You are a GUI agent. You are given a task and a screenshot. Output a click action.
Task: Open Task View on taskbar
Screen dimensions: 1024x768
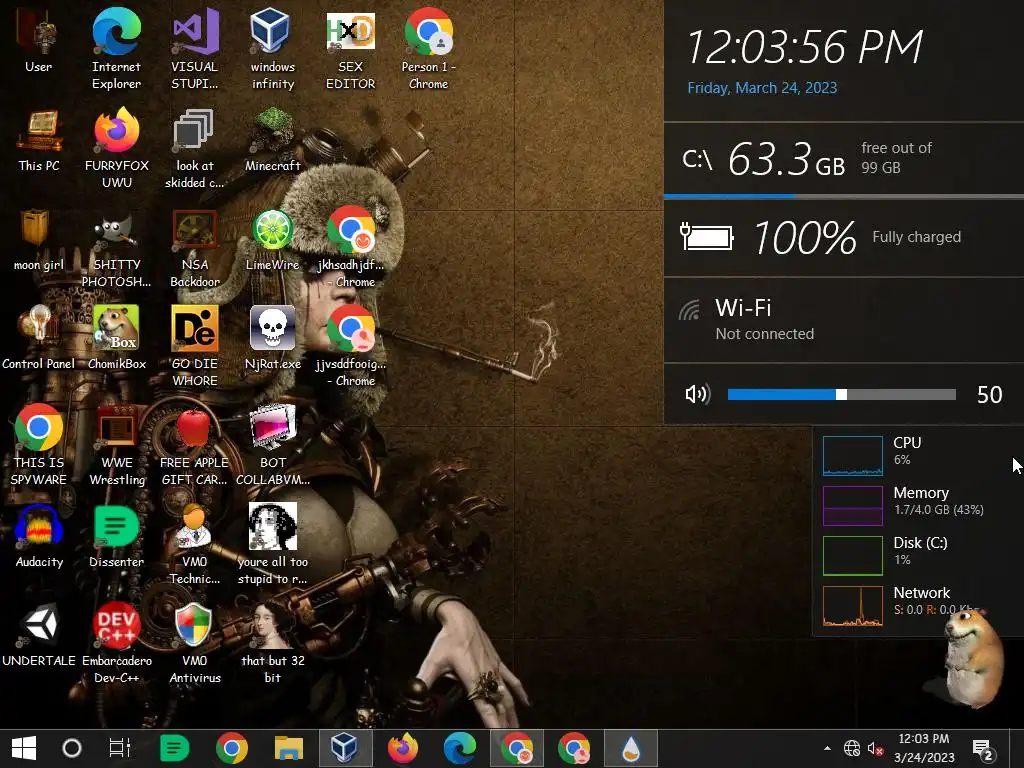(120, 748)
